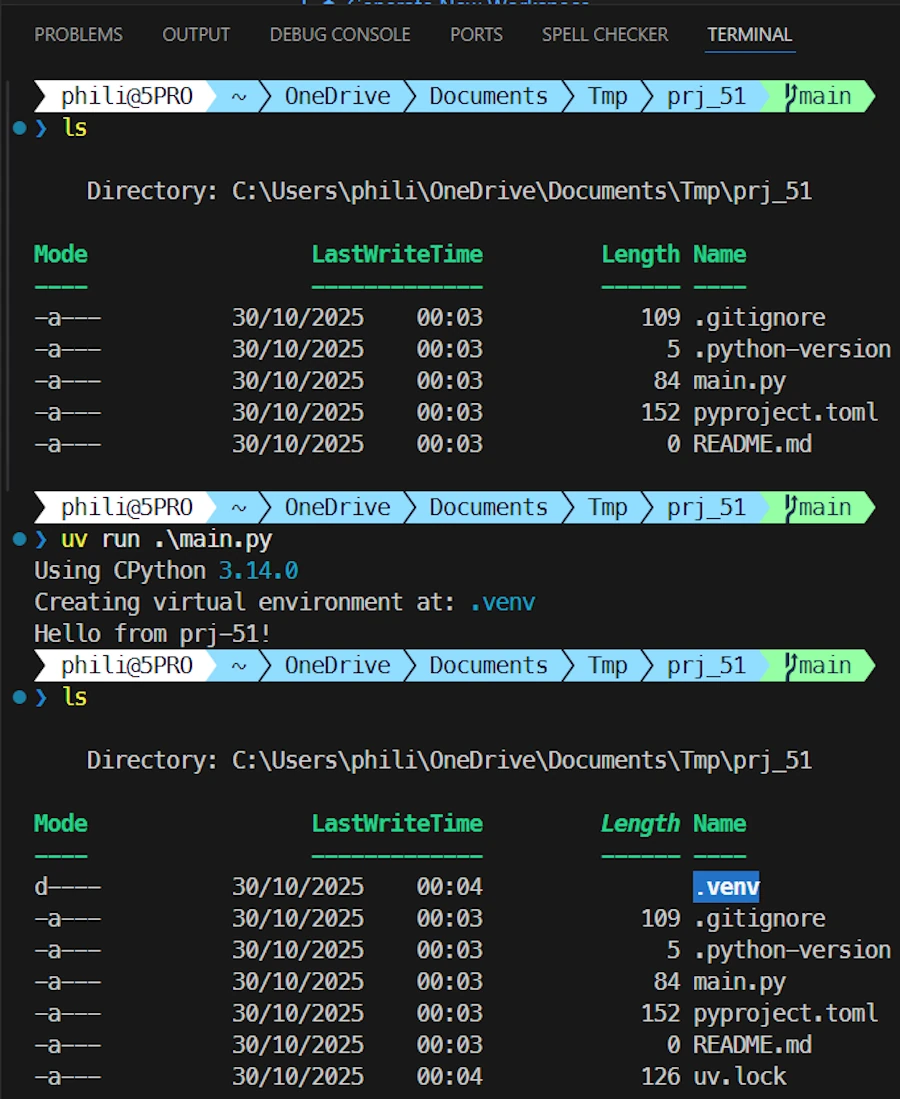Click the git branch icon in the topmost prompt
Screen dimensions: 900x1099
click(791, 96)
